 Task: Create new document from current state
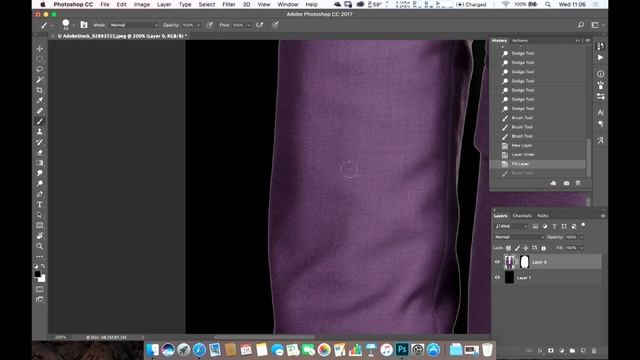(553, 183)
